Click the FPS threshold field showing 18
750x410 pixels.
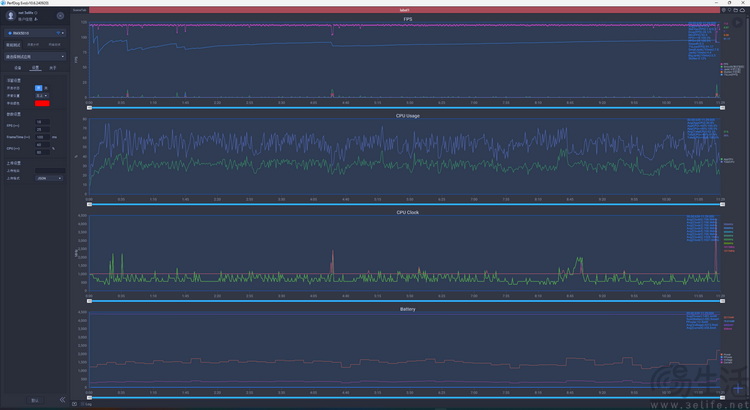pos(42,122)
